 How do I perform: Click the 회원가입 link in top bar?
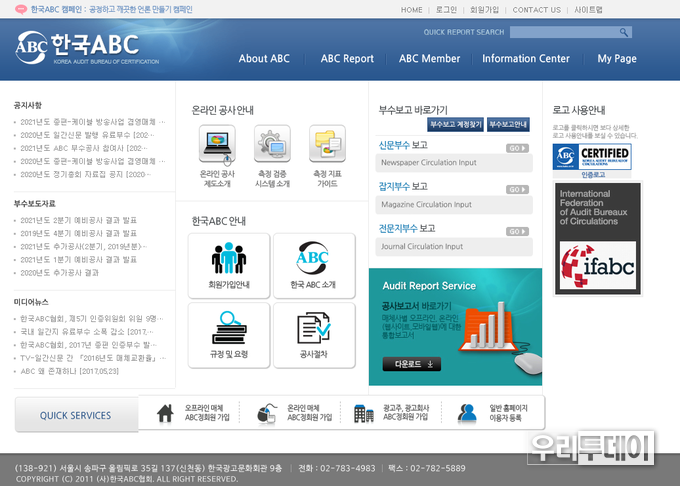coord(484,10)
